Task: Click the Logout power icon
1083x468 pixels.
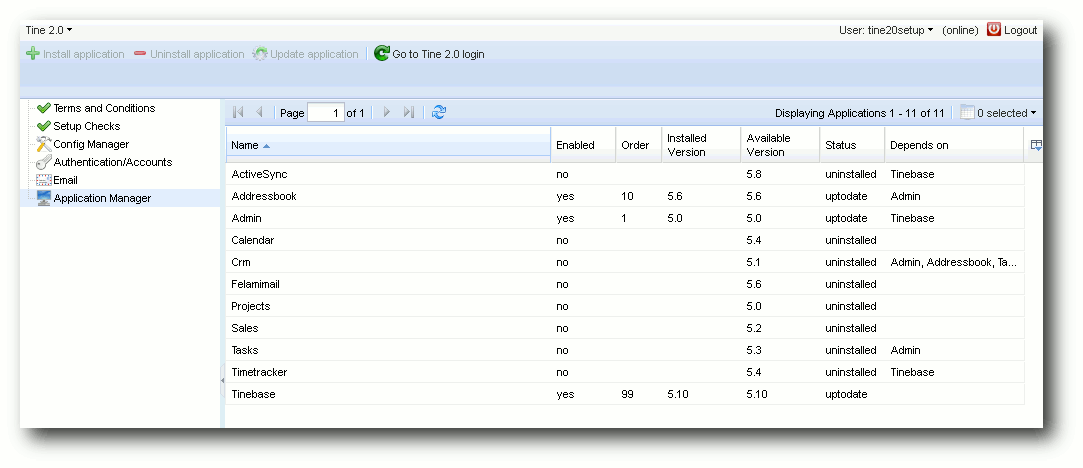Action: [994, 30]
